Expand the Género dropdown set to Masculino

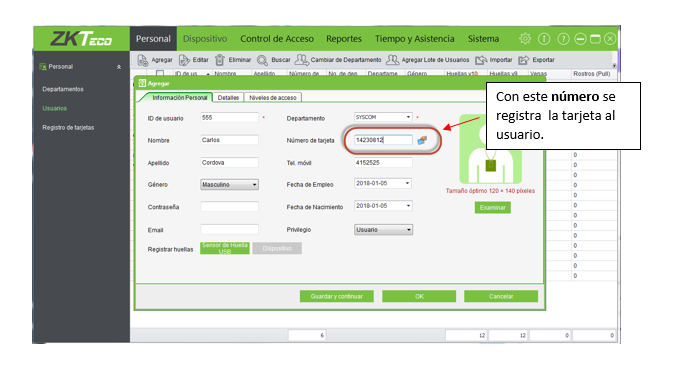point(229,185)
